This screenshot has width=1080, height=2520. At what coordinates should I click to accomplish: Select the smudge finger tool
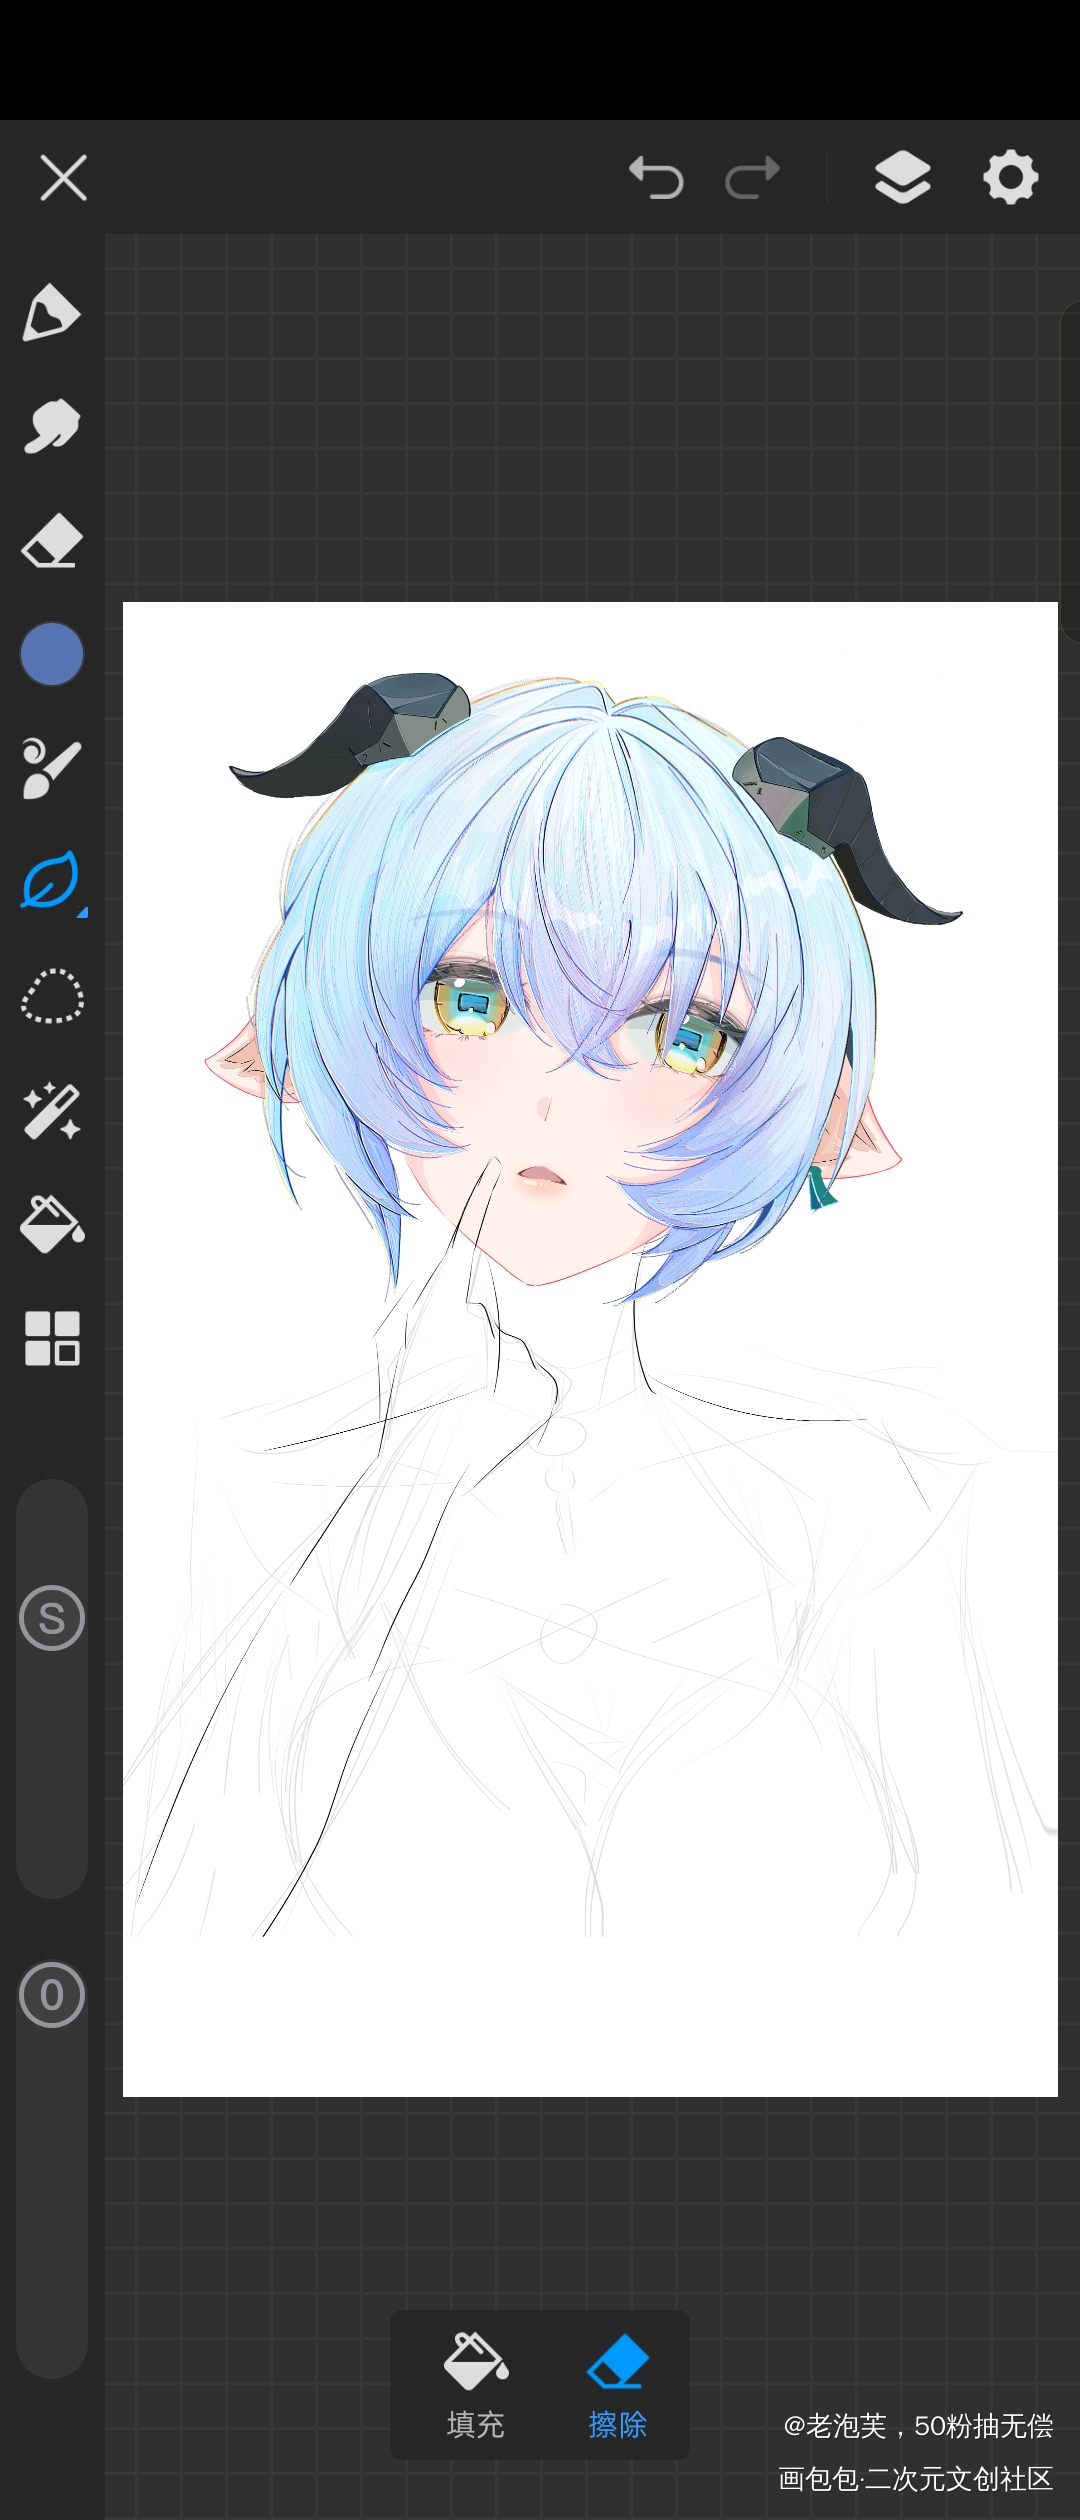point(51,427)
